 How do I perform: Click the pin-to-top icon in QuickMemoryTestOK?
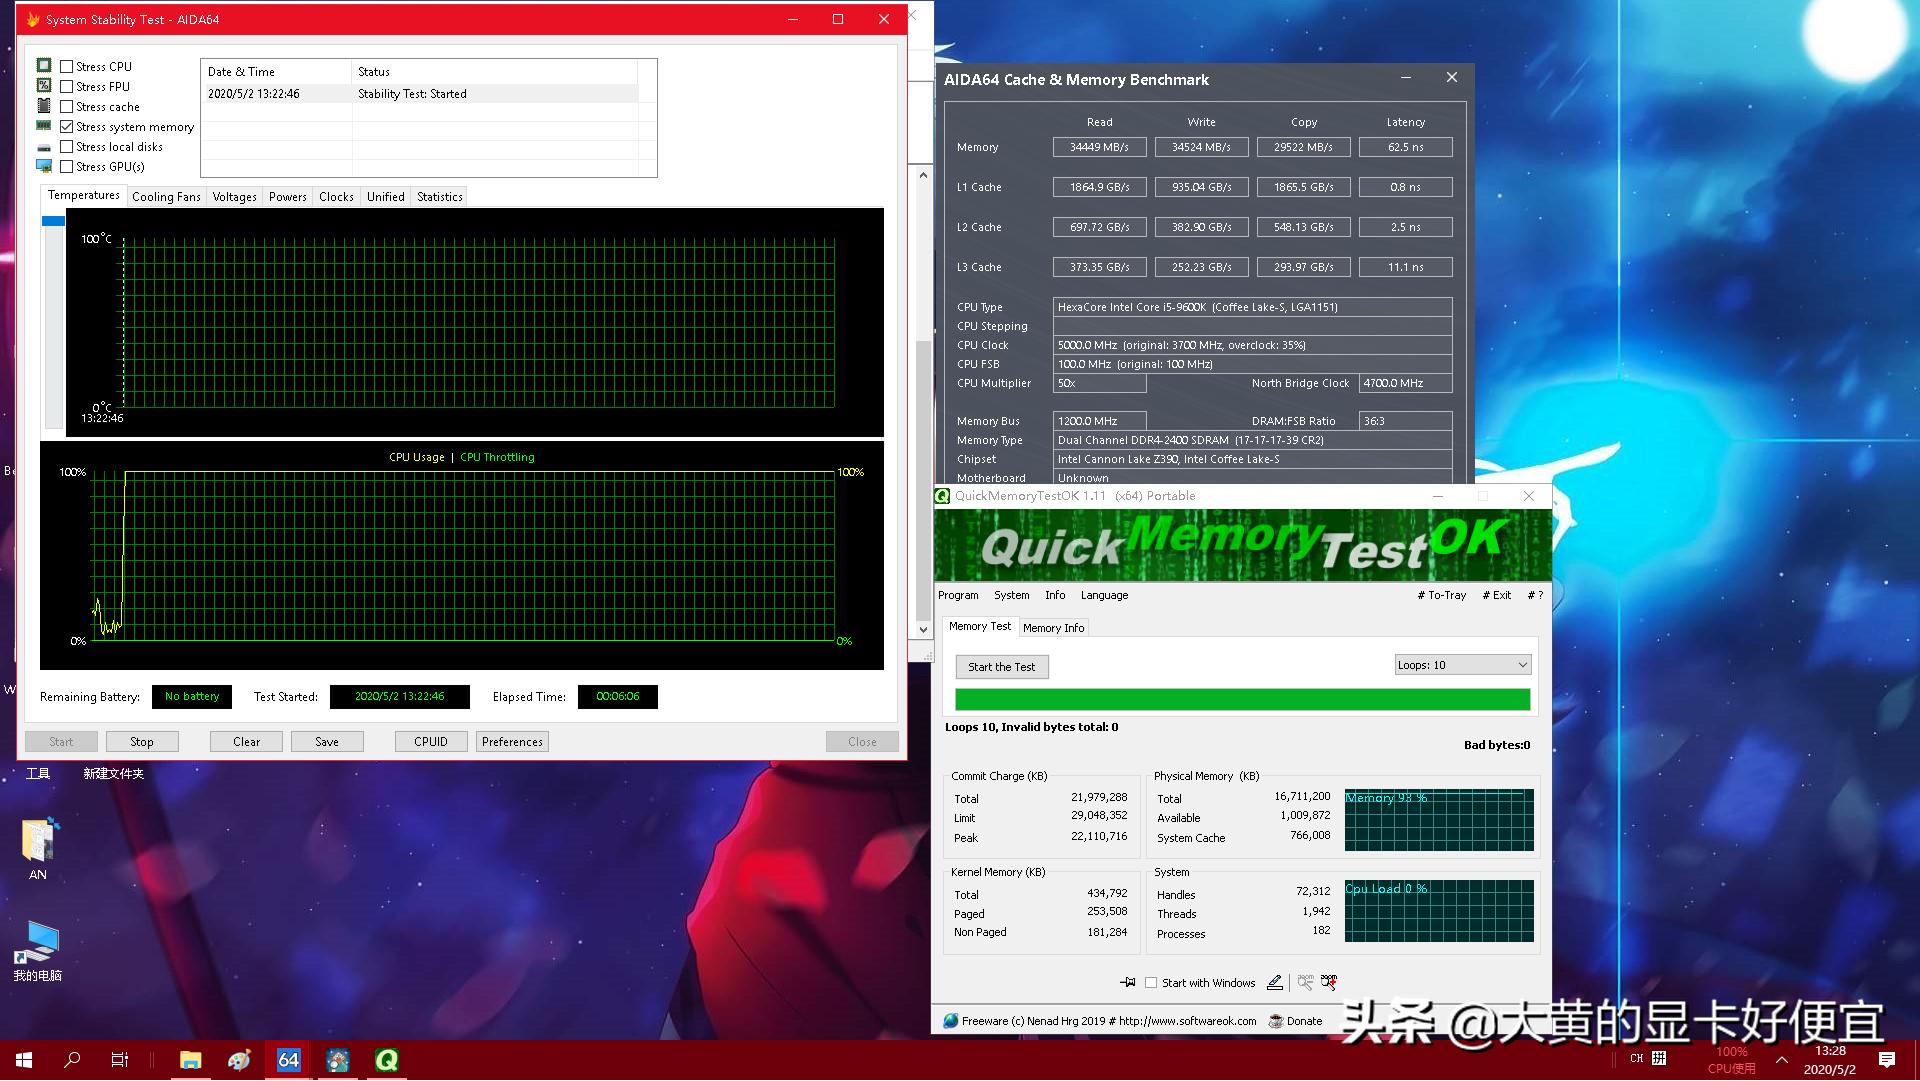pyautogui.click(x=1127, y=982)
